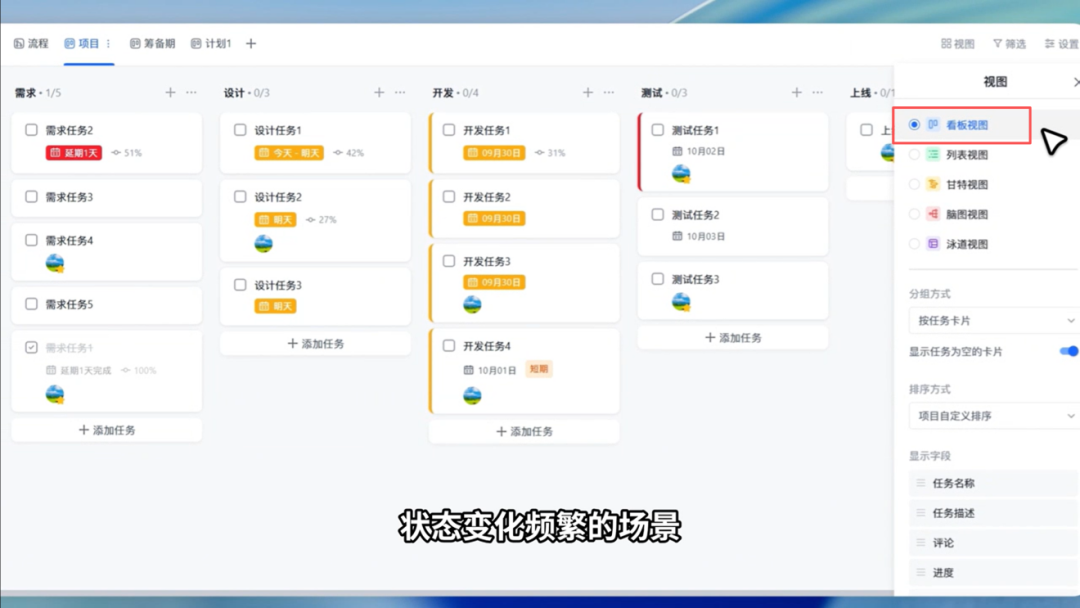Click 09月30日 date badge on 开发任务2

coord(494,218)
